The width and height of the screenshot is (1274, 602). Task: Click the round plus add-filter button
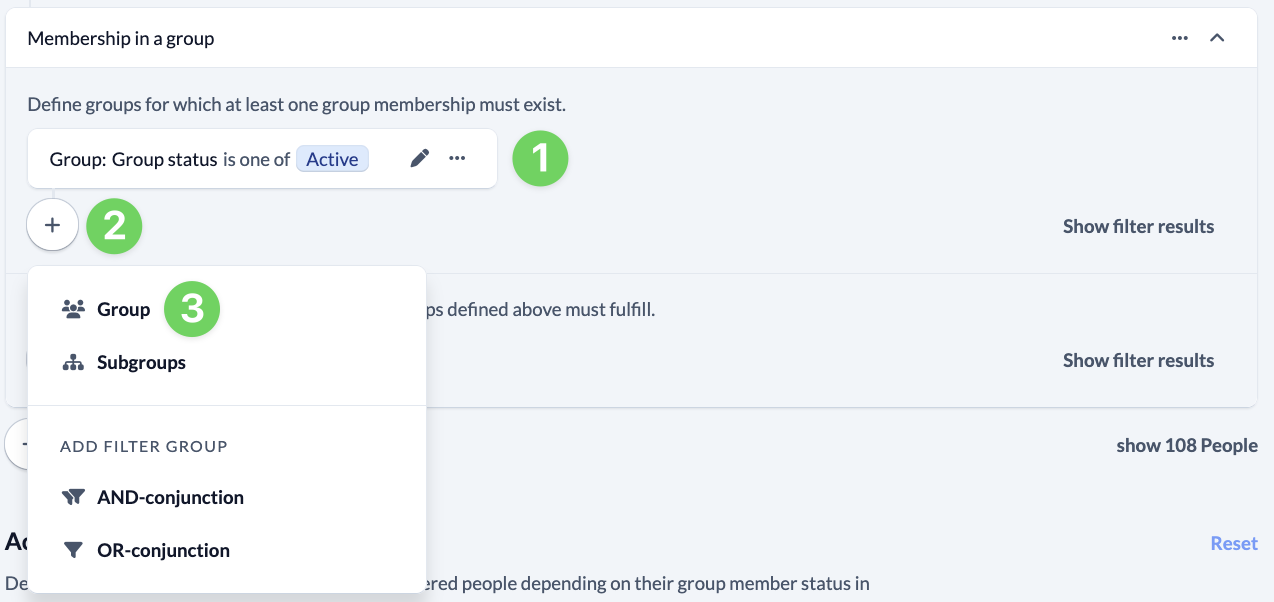[x=53, y=226]
